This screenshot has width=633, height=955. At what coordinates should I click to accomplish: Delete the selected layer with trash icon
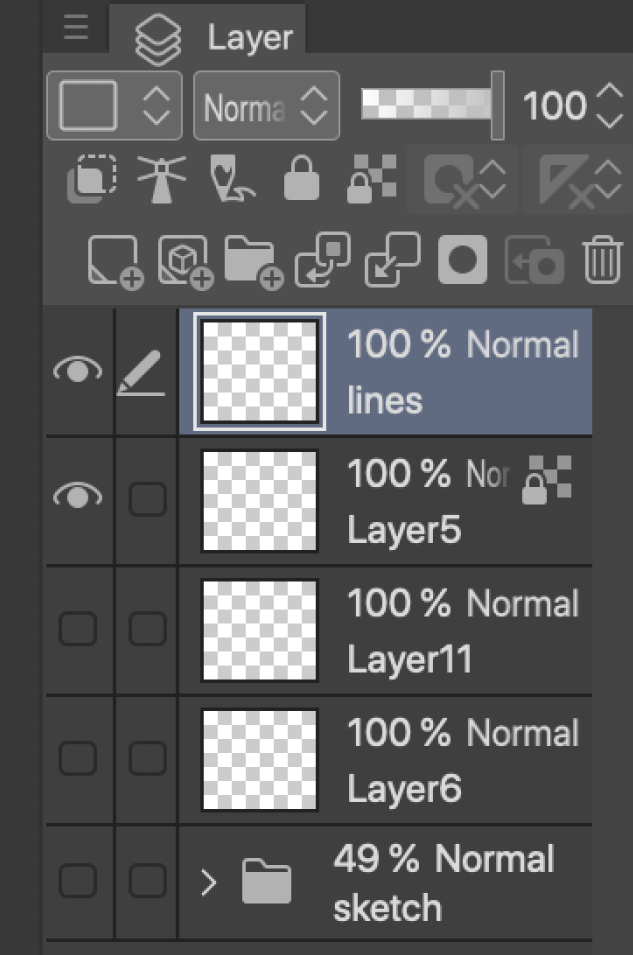pos(602,261)
